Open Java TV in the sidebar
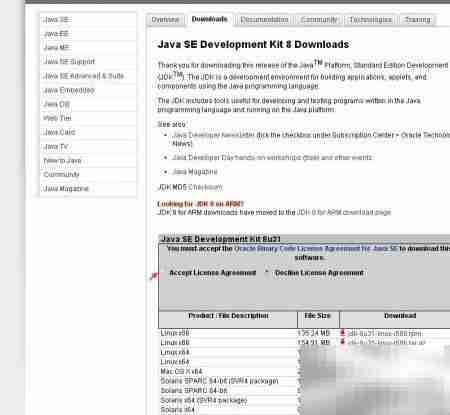450x415 pixels. point(56,146)
